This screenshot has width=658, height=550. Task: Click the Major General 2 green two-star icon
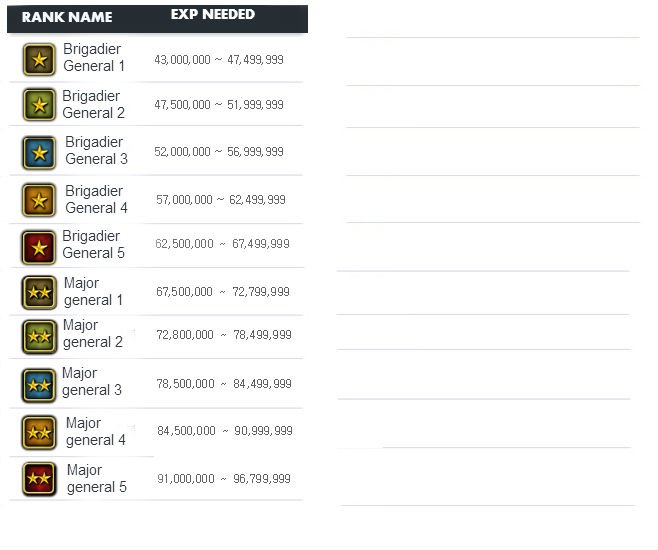(39, 336)
